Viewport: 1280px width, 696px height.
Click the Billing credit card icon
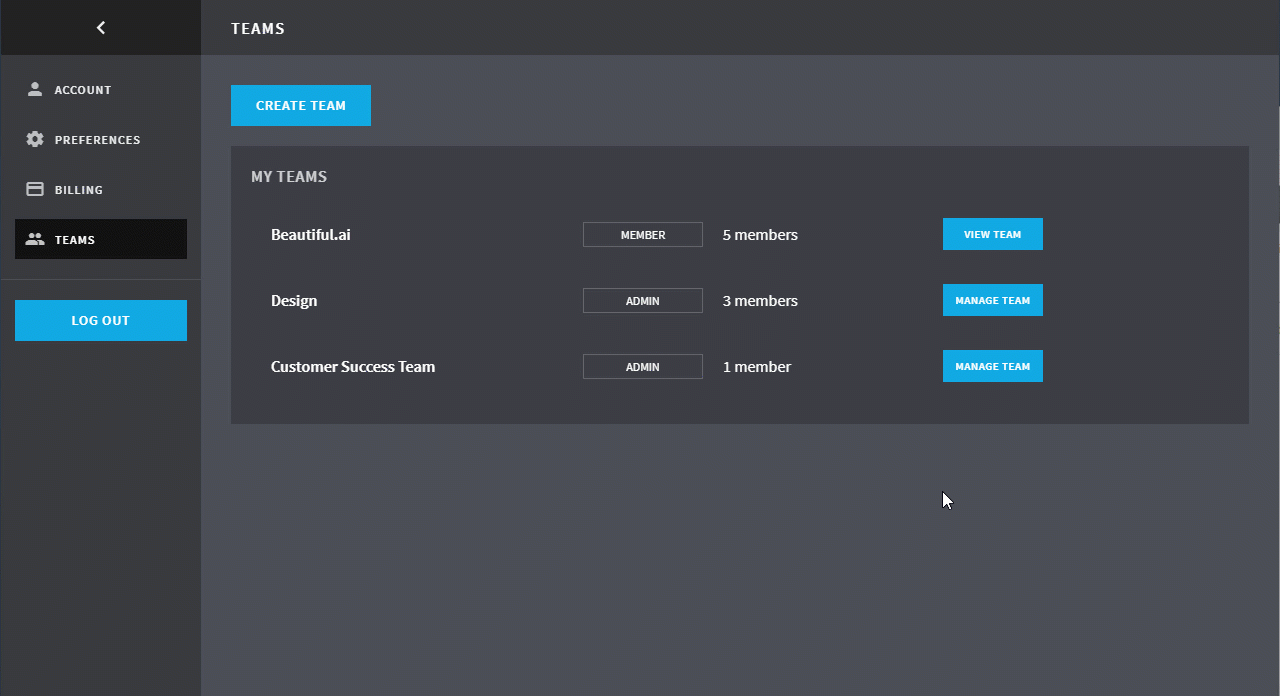35,189
